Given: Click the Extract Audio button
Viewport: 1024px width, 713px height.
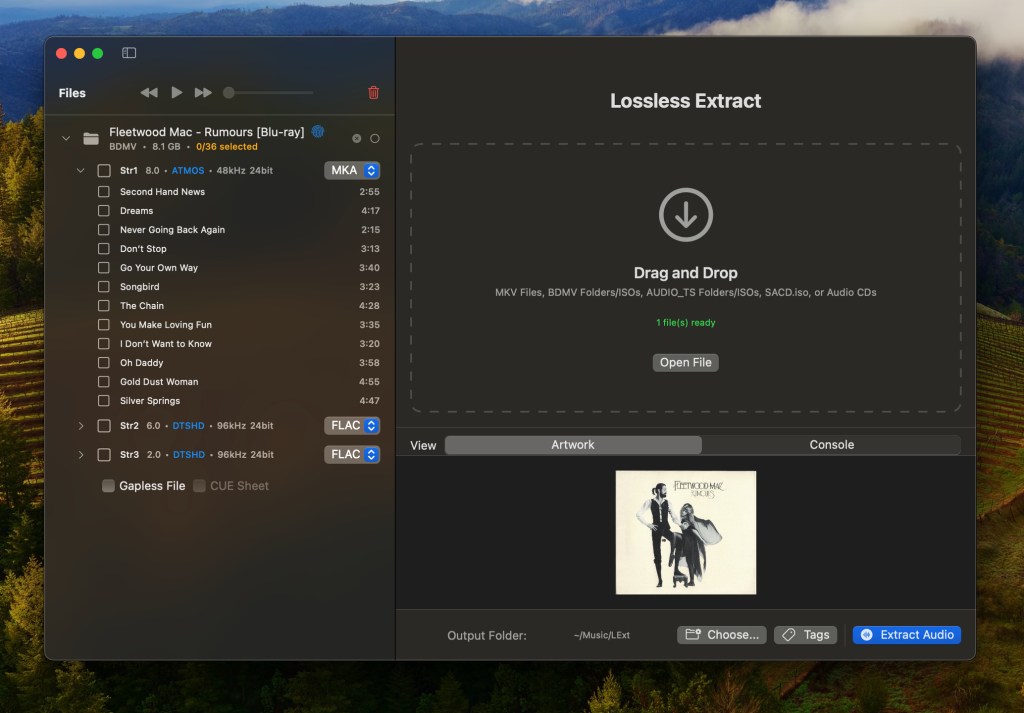Looking at the screenshot, I should coord(907,635).
